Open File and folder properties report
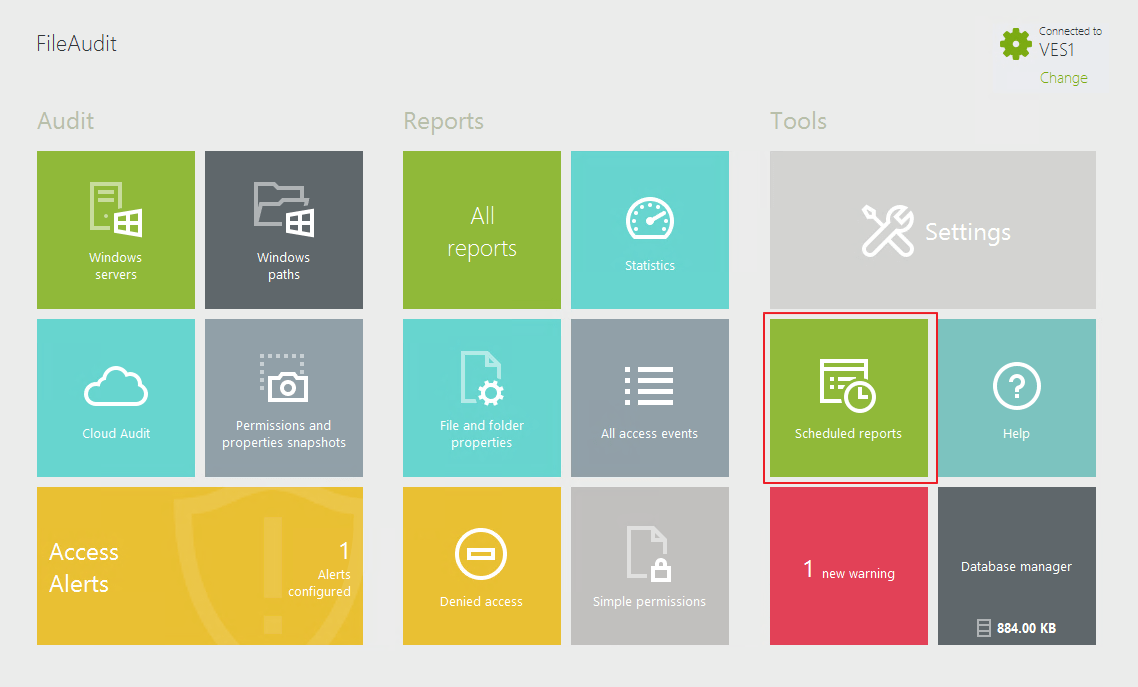Viewport: 1138px width, 687px height. (482, 398)
